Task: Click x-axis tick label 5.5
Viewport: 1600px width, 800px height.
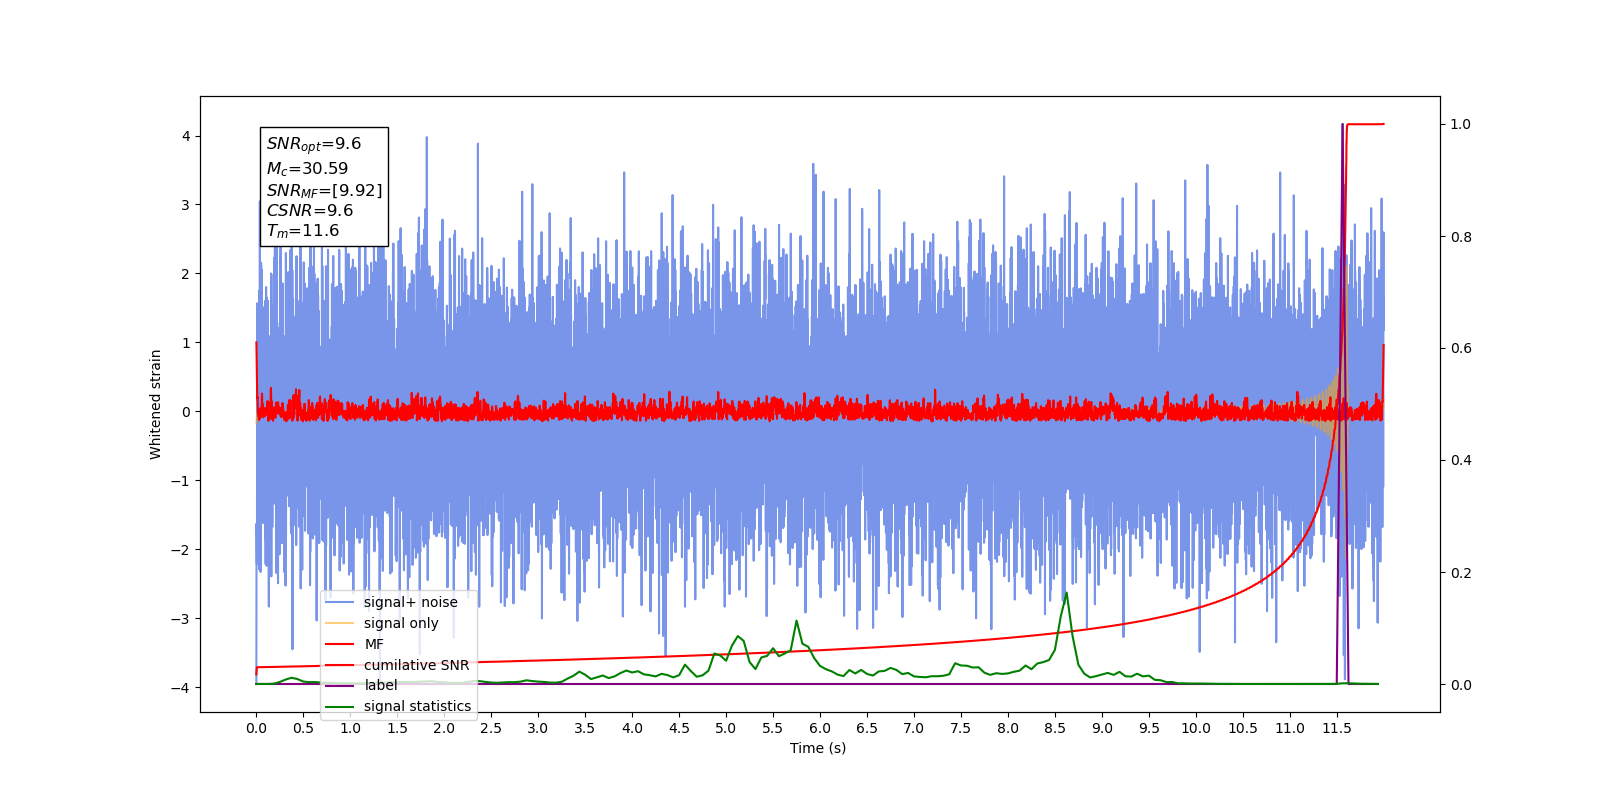Action: coord(773,728)
